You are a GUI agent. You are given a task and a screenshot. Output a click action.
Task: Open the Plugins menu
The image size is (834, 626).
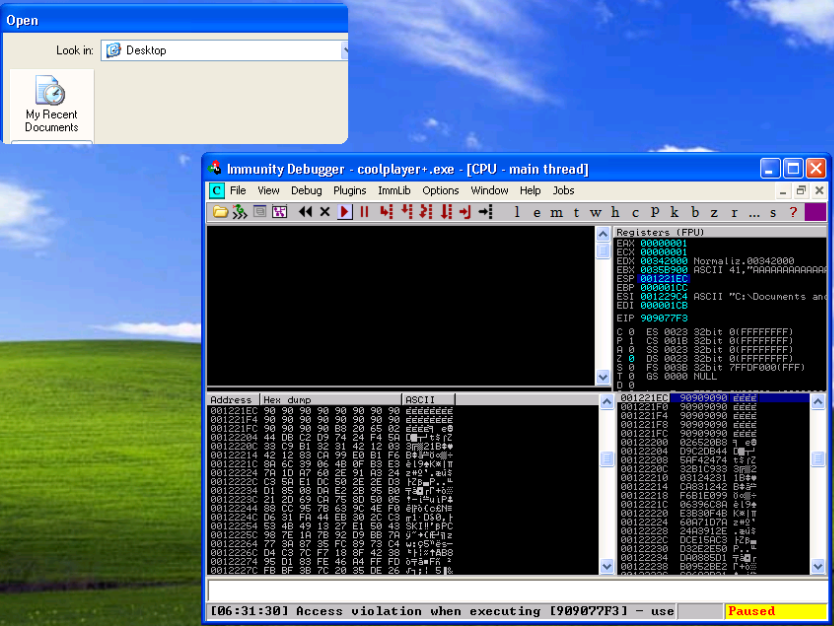coord(349,190)
